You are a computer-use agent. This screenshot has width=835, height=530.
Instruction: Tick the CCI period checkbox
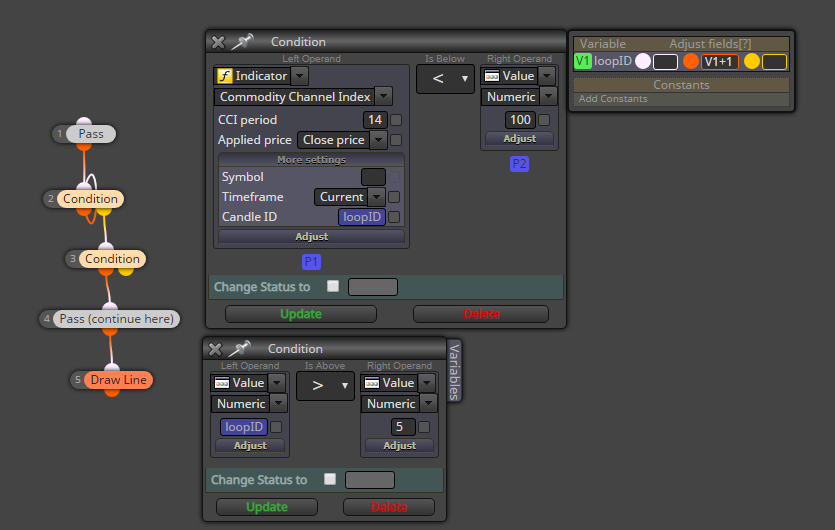(396, 120)
